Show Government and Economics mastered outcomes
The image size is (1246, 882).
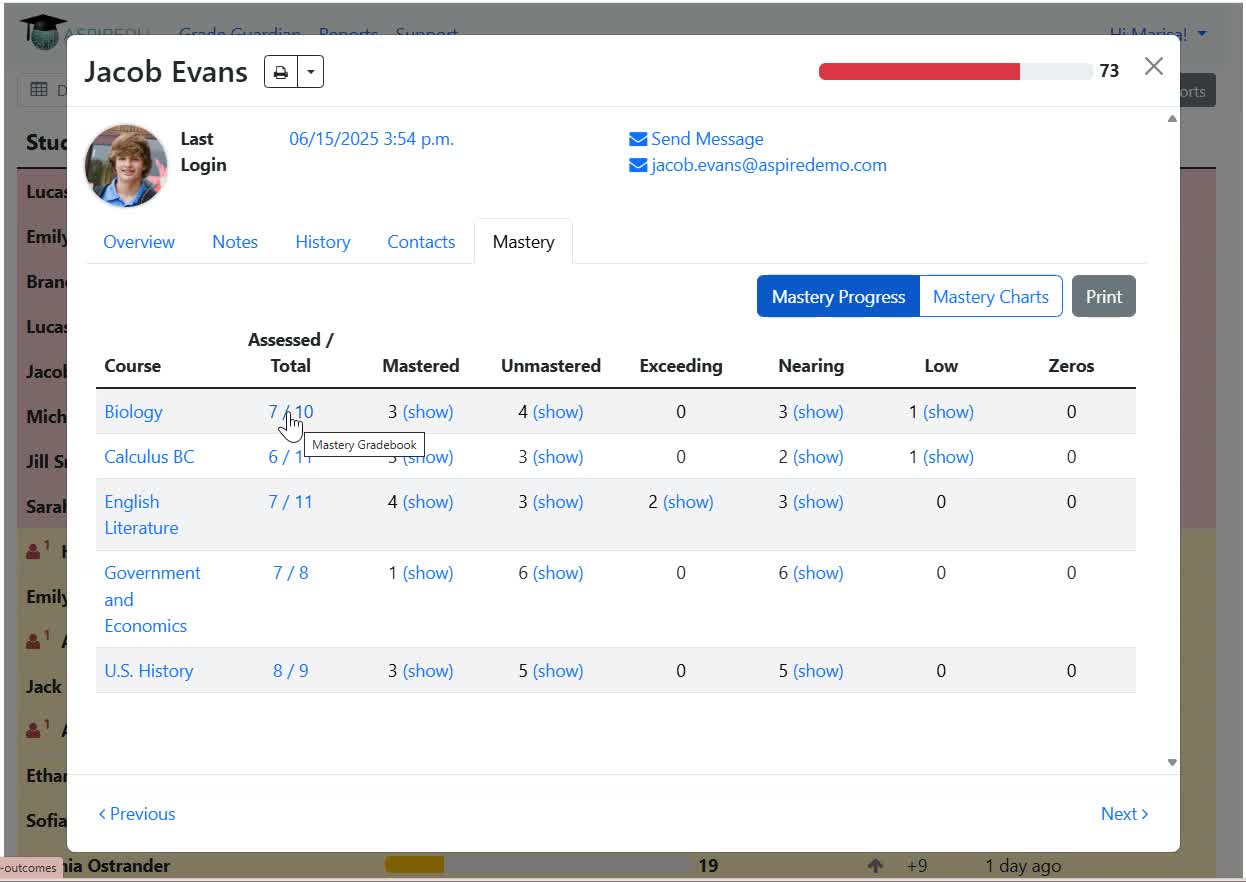(428, 573)
